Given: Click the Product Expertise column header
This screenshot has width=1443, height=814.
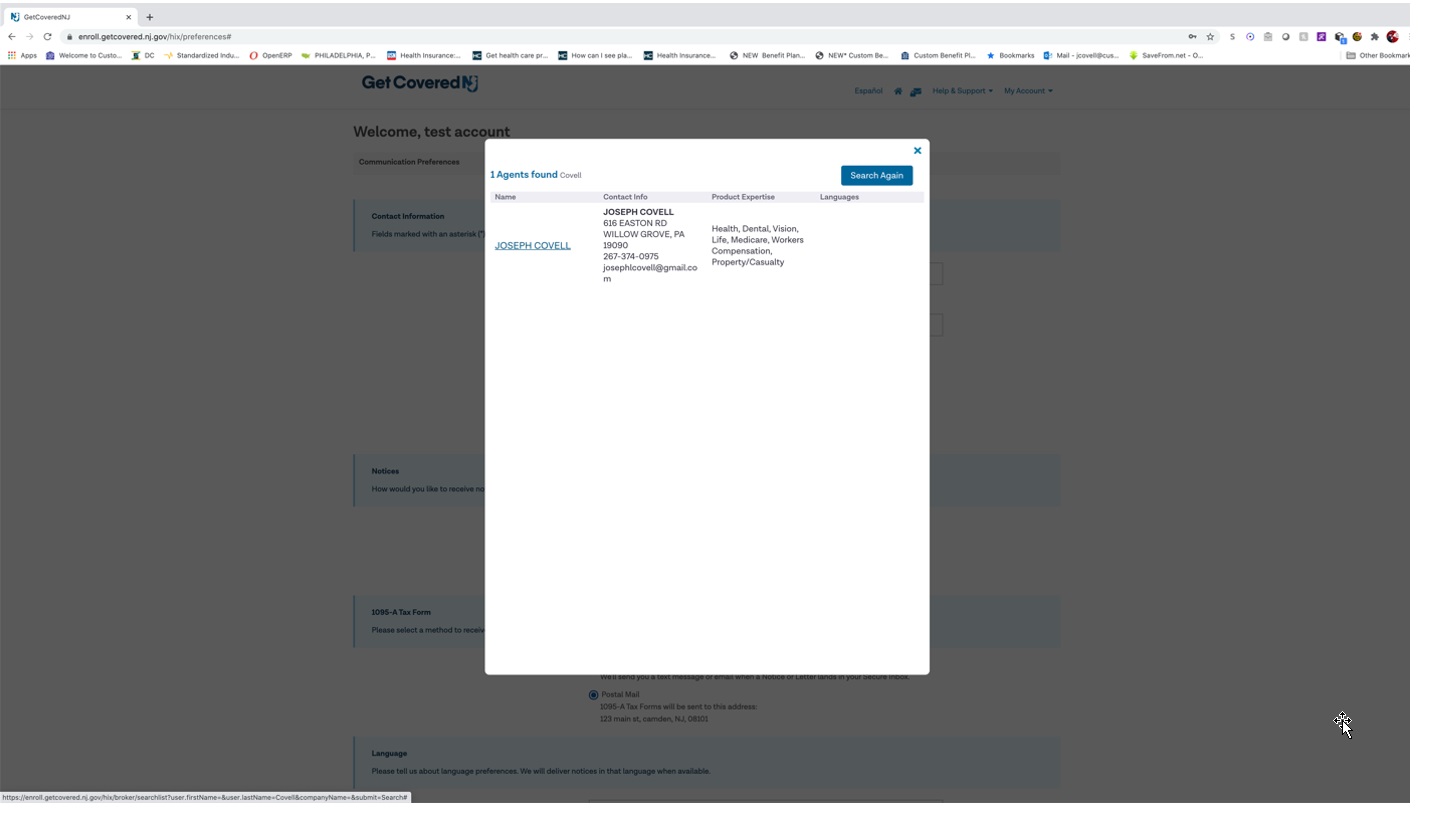Looking at the screenshot, I should [743, 197].
